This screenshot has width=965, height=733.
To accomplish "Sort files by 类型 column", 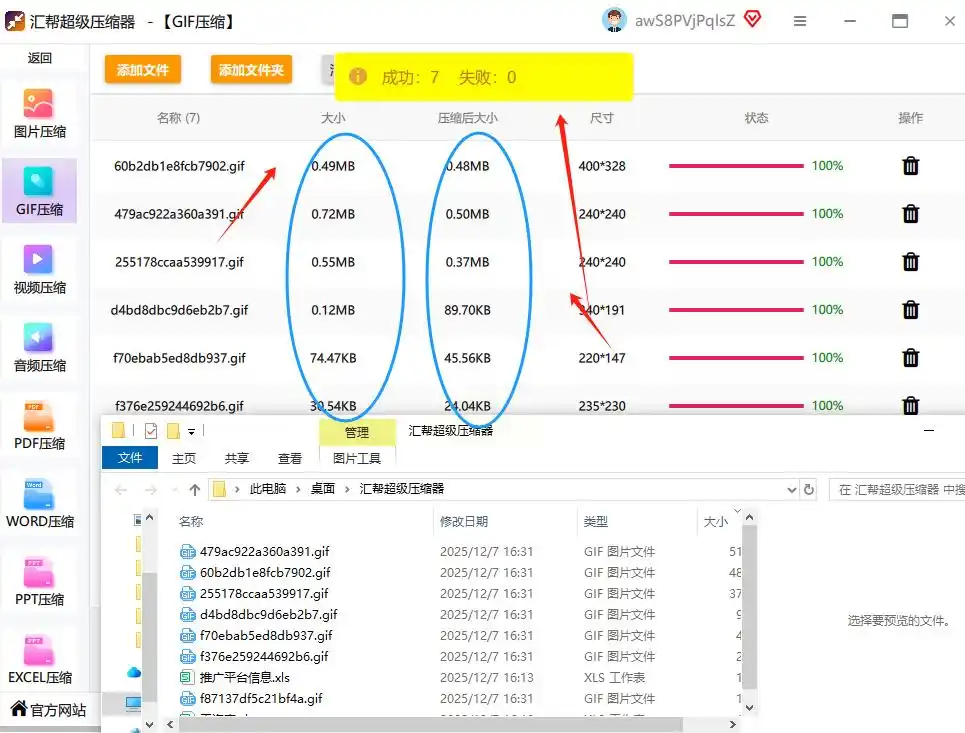I will 595,522.
